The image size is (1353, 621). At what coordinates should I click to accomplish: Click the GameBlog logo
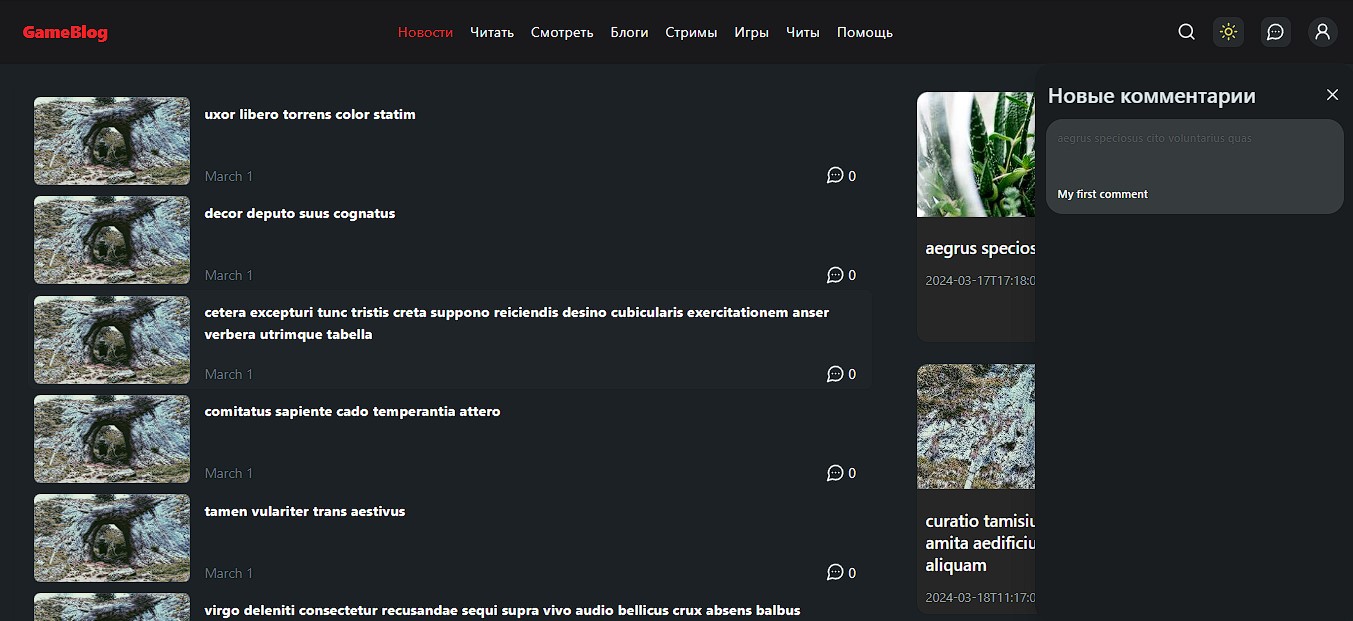tap(65, 32)
